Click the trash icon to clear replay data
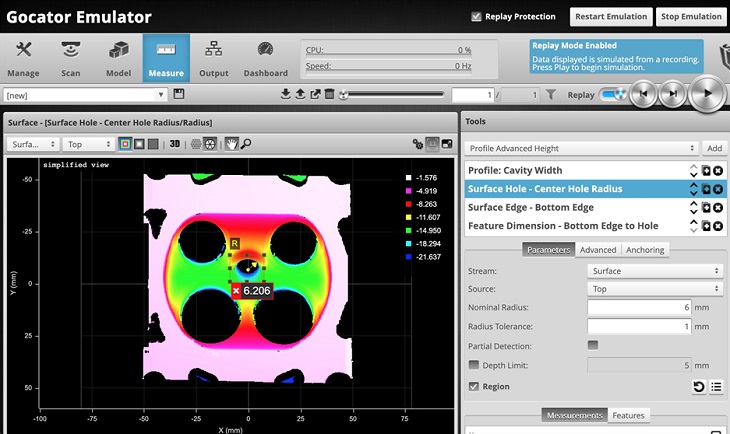Image resolution: width=730 pixels, height=434 pixels. (x=330, y=94)
